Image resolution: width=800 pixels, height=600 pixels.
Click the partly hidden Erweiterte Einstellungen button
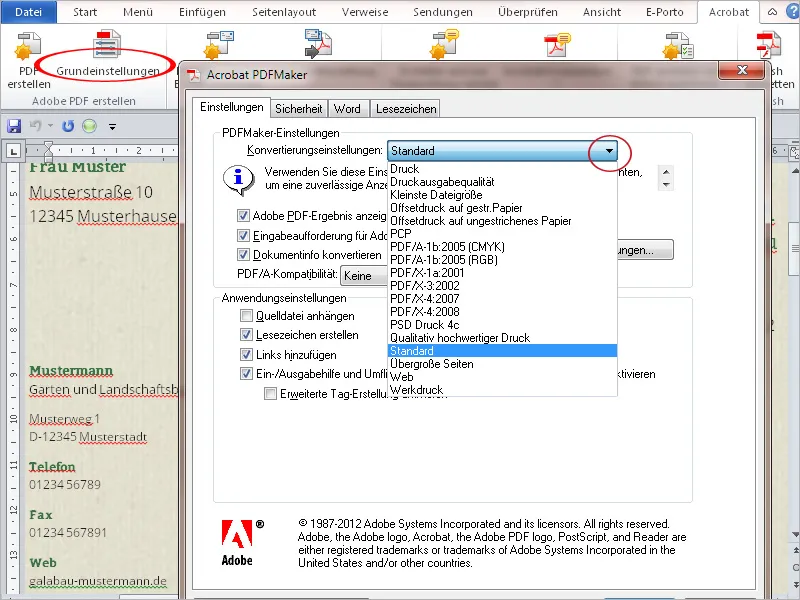(645, 250)
